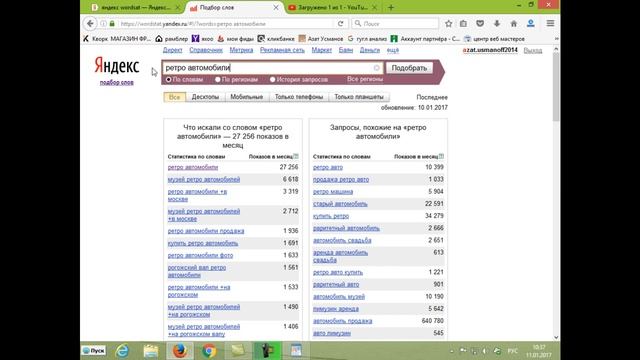
Task: Switch to 'Мобильные' tab
Action: [247, 97]
